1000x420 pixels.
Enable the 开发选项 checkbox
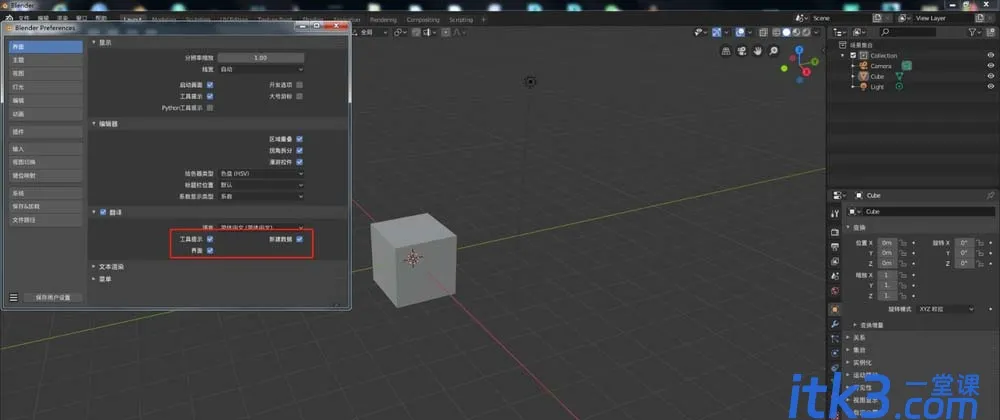coord(300,84)
